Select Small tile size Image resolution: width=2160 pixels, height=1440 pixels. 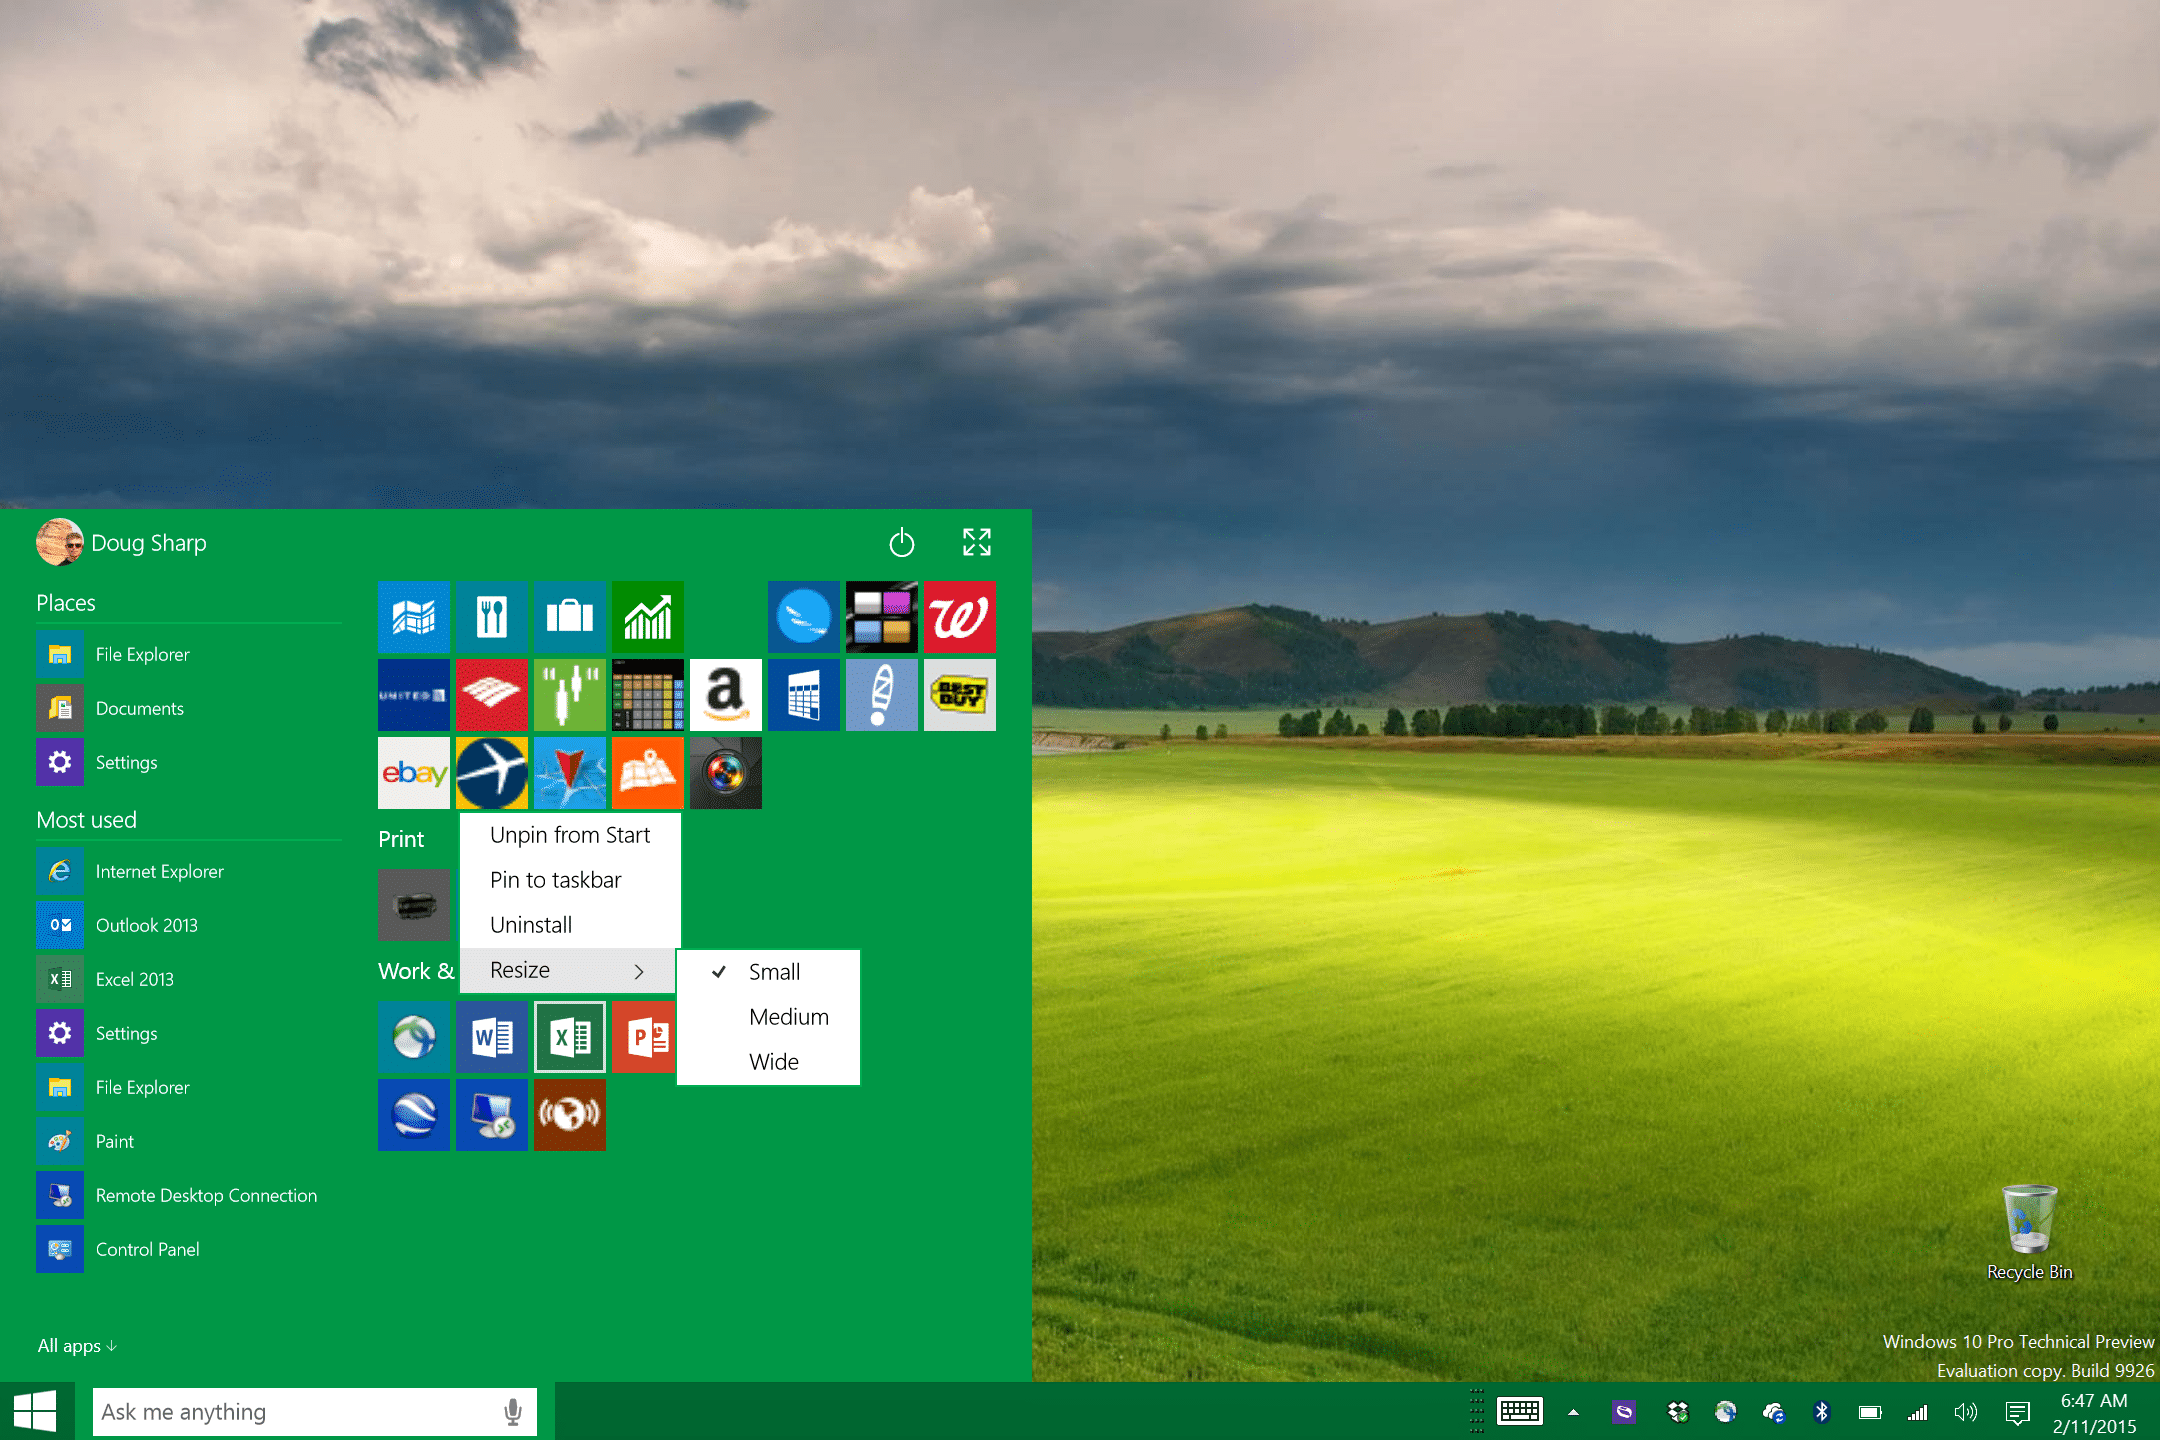coord(768,972)
